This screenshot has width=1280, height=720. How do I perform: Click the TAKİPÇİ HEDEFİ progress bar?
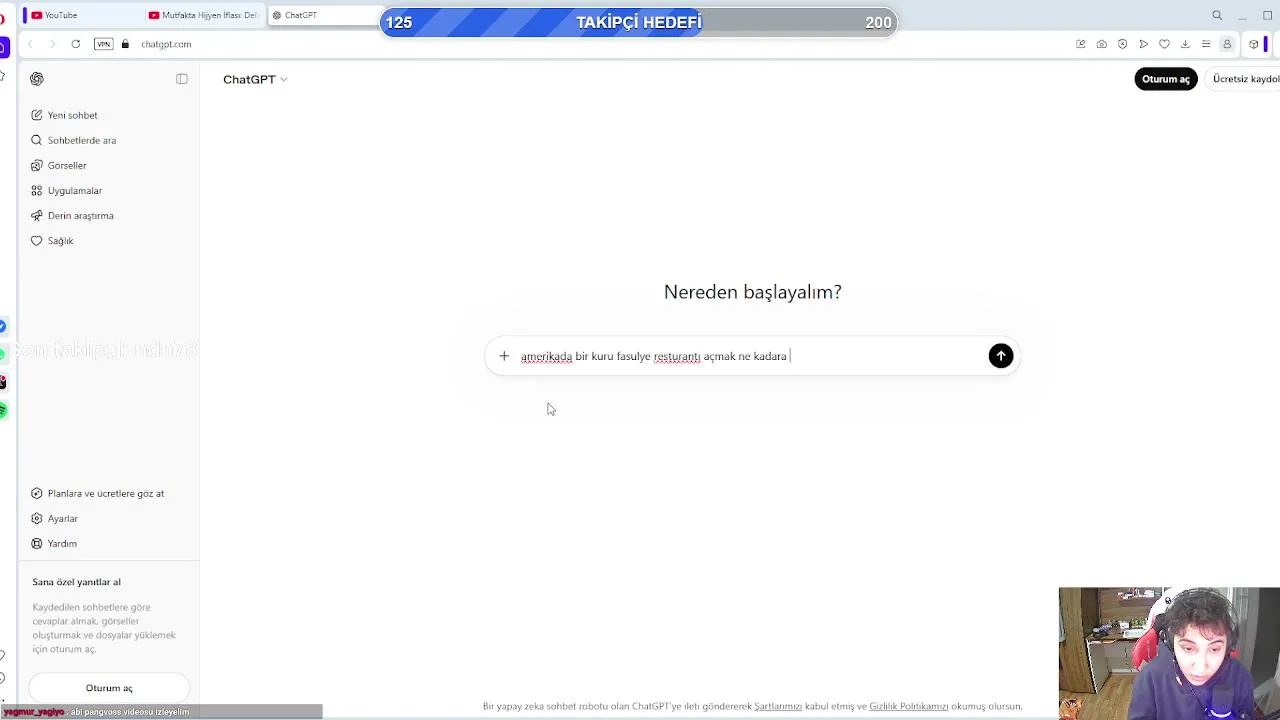point(639,22)
